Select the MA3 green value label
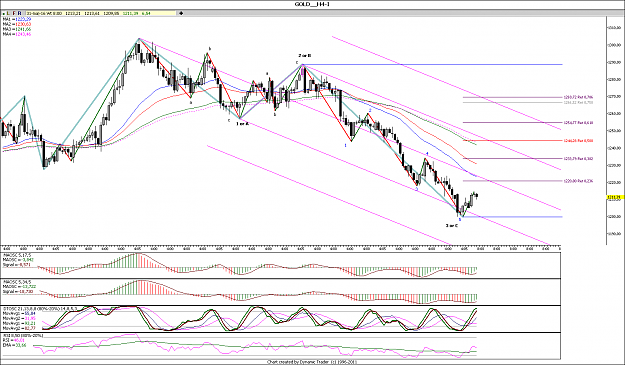This screenshot has width=625, height=365. (x=23, y=29)
